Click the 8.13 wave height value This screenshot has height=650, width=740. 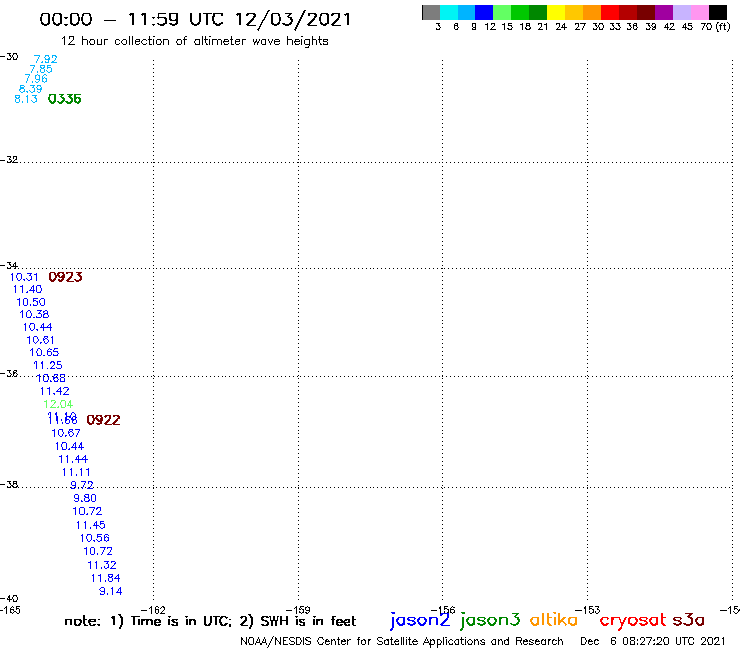pyautogui.click(x=26, y=99)
